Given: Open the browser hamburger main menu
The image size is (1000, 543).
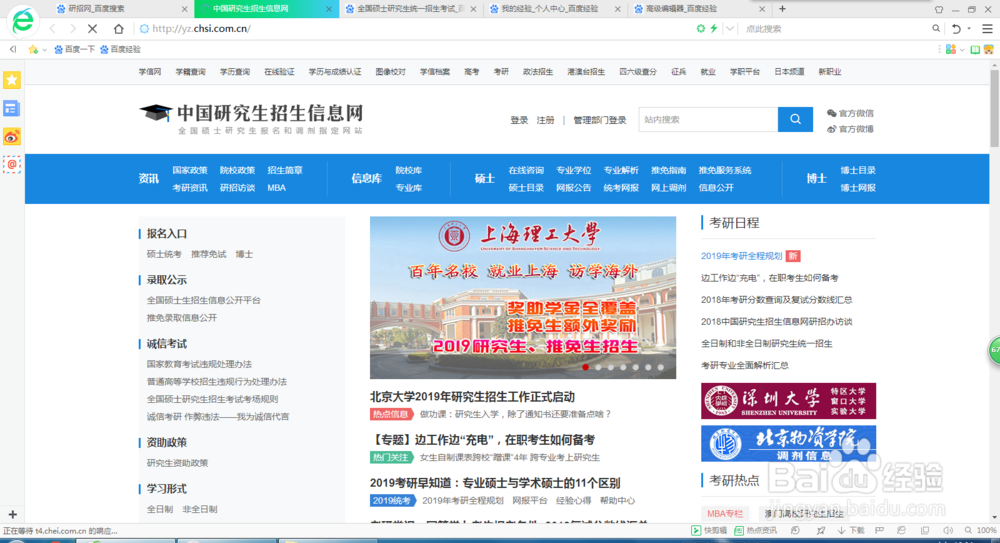Looking at the screenshot, I should pyautogui.click(x=987, y=29).
